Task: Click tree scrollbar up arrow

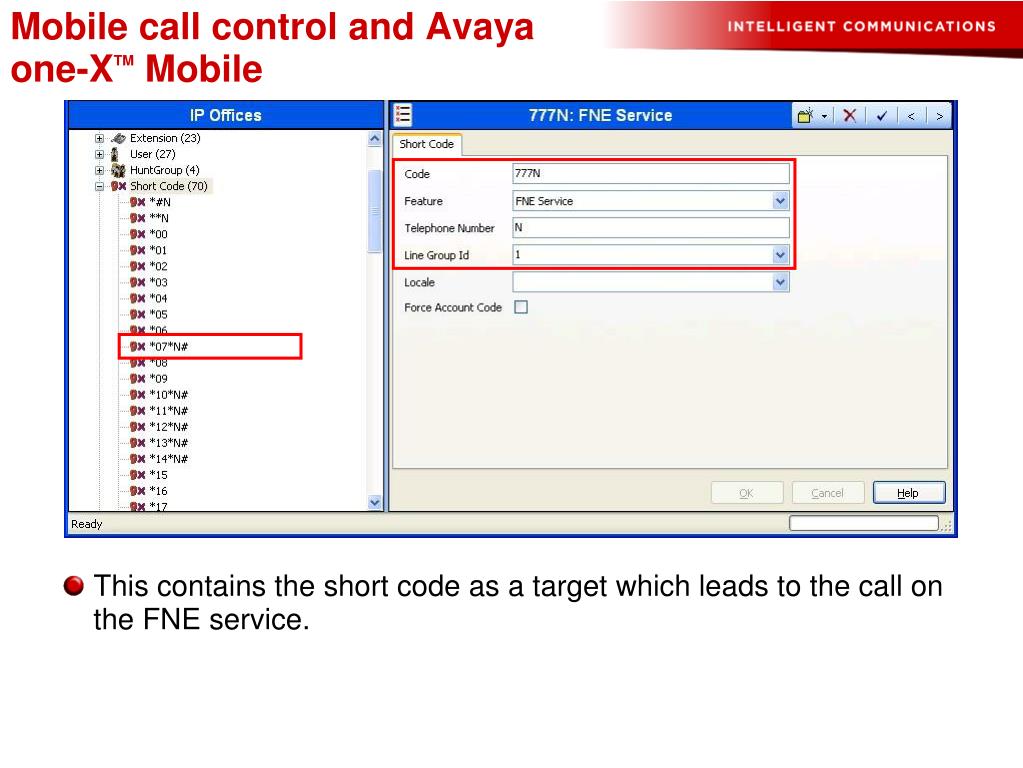Action: (x=374, y=139)
